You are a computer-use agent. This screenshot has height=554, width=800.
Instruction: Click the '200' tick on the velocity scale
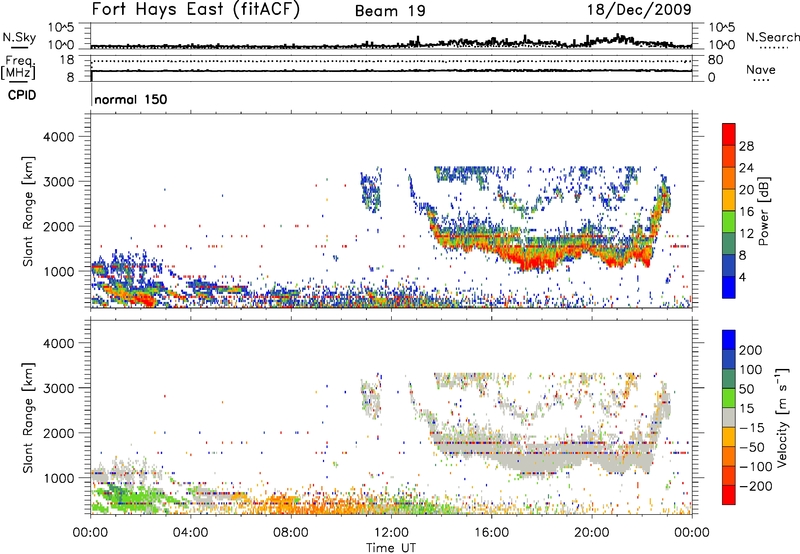[751, 350]
